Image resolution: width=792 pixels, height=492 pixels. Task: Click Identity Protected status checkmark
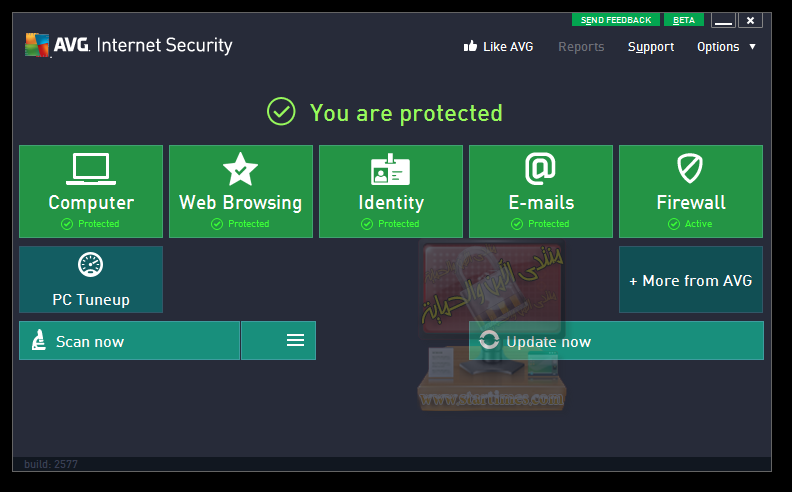367,224
